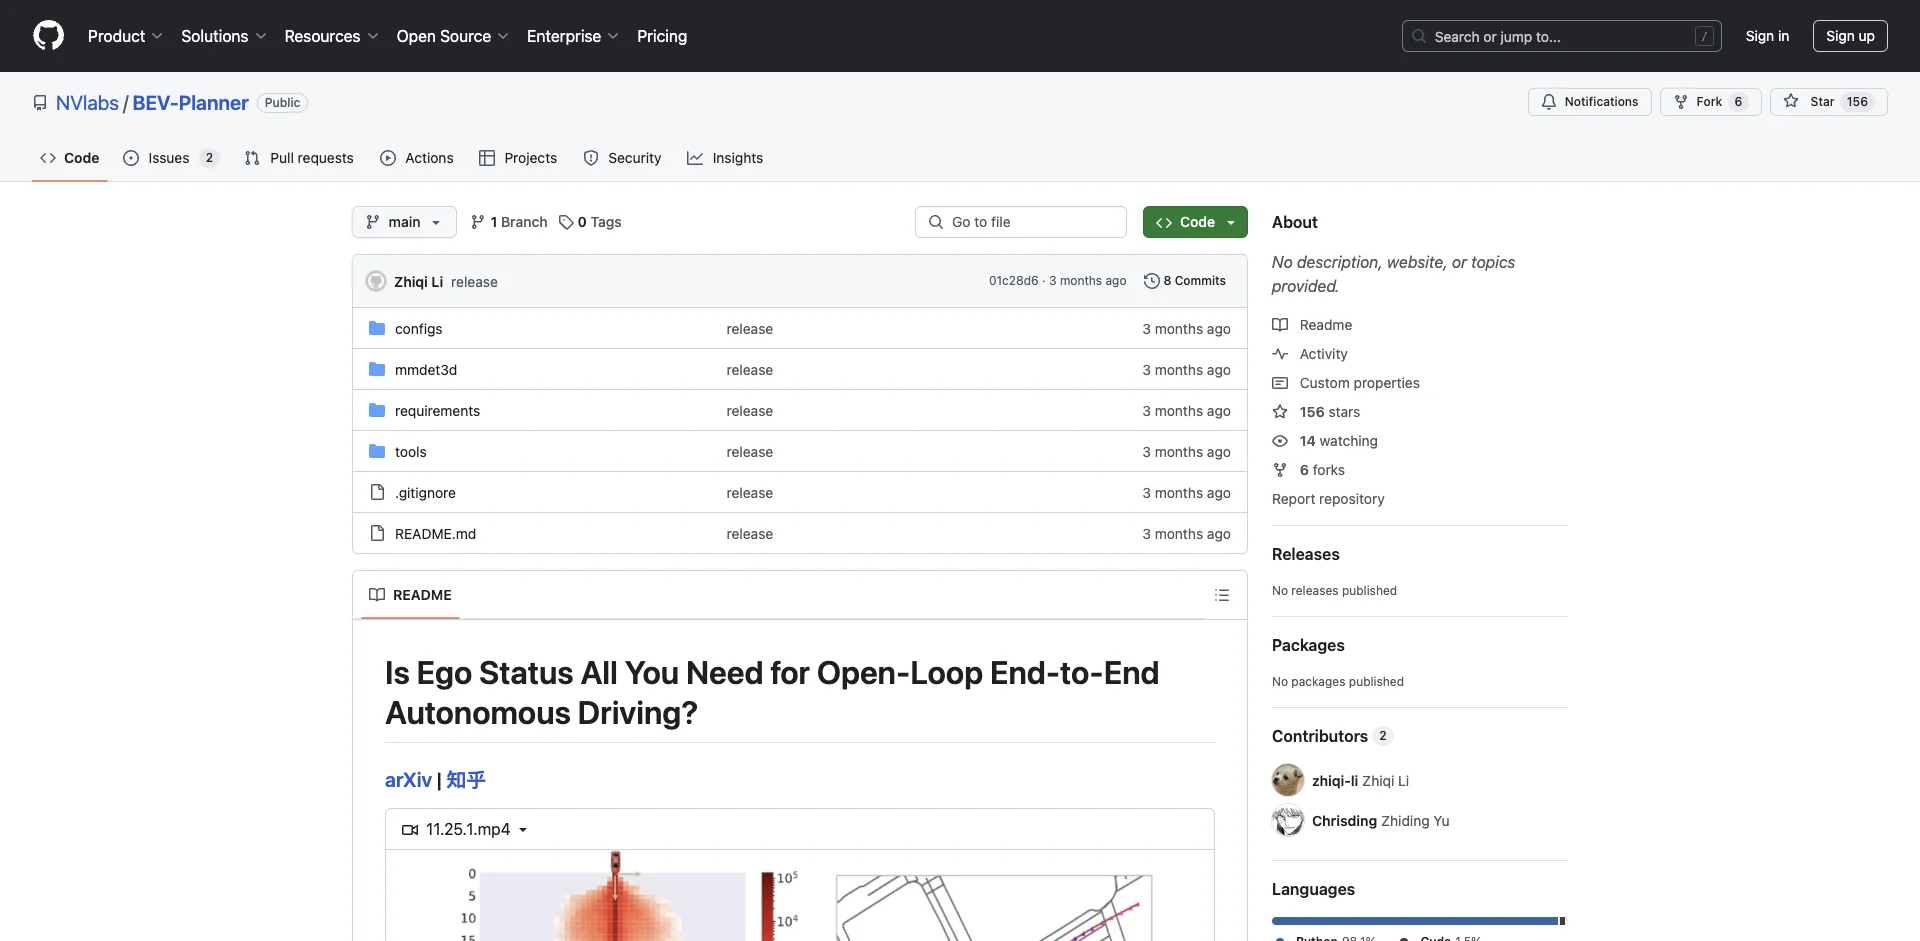The height and width of the screenshot is (941, 1920).
Task: Open the NVlabs organization link
Action: coord(87,103)
